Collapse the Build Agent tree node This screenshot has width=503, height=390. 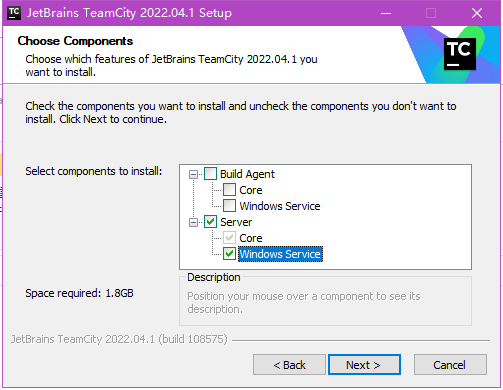(x=193, y=174)
